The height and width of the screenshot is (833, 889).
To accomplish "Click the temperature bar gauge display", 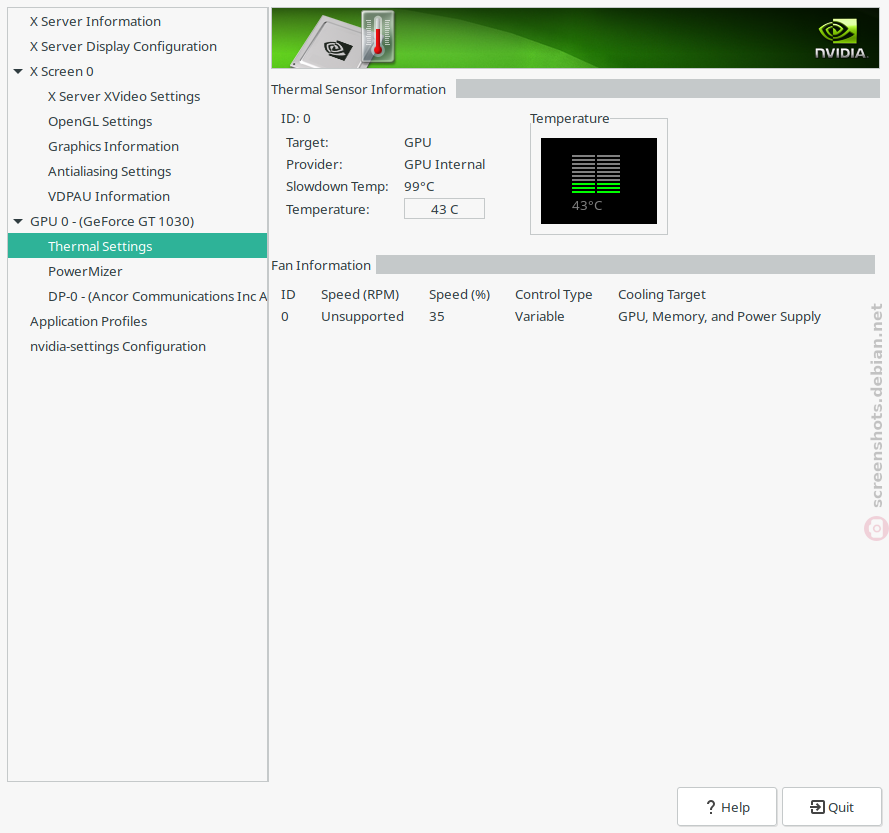I will click(599, 180).
